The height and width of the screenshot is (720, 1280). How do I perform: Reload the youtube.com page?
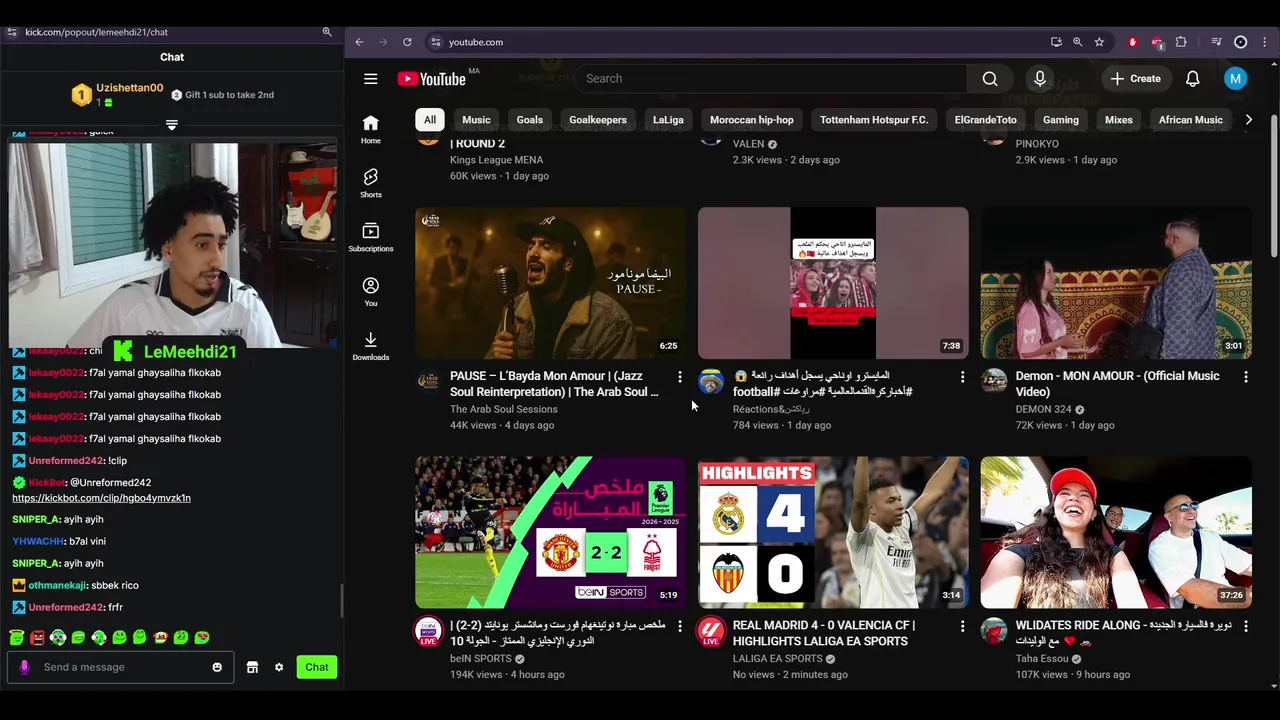(407, 42)
